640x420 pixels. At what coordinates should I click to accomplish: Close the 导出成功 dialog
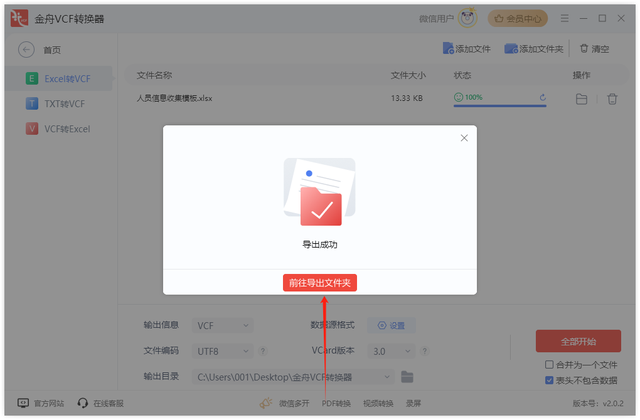coord(464,138)
